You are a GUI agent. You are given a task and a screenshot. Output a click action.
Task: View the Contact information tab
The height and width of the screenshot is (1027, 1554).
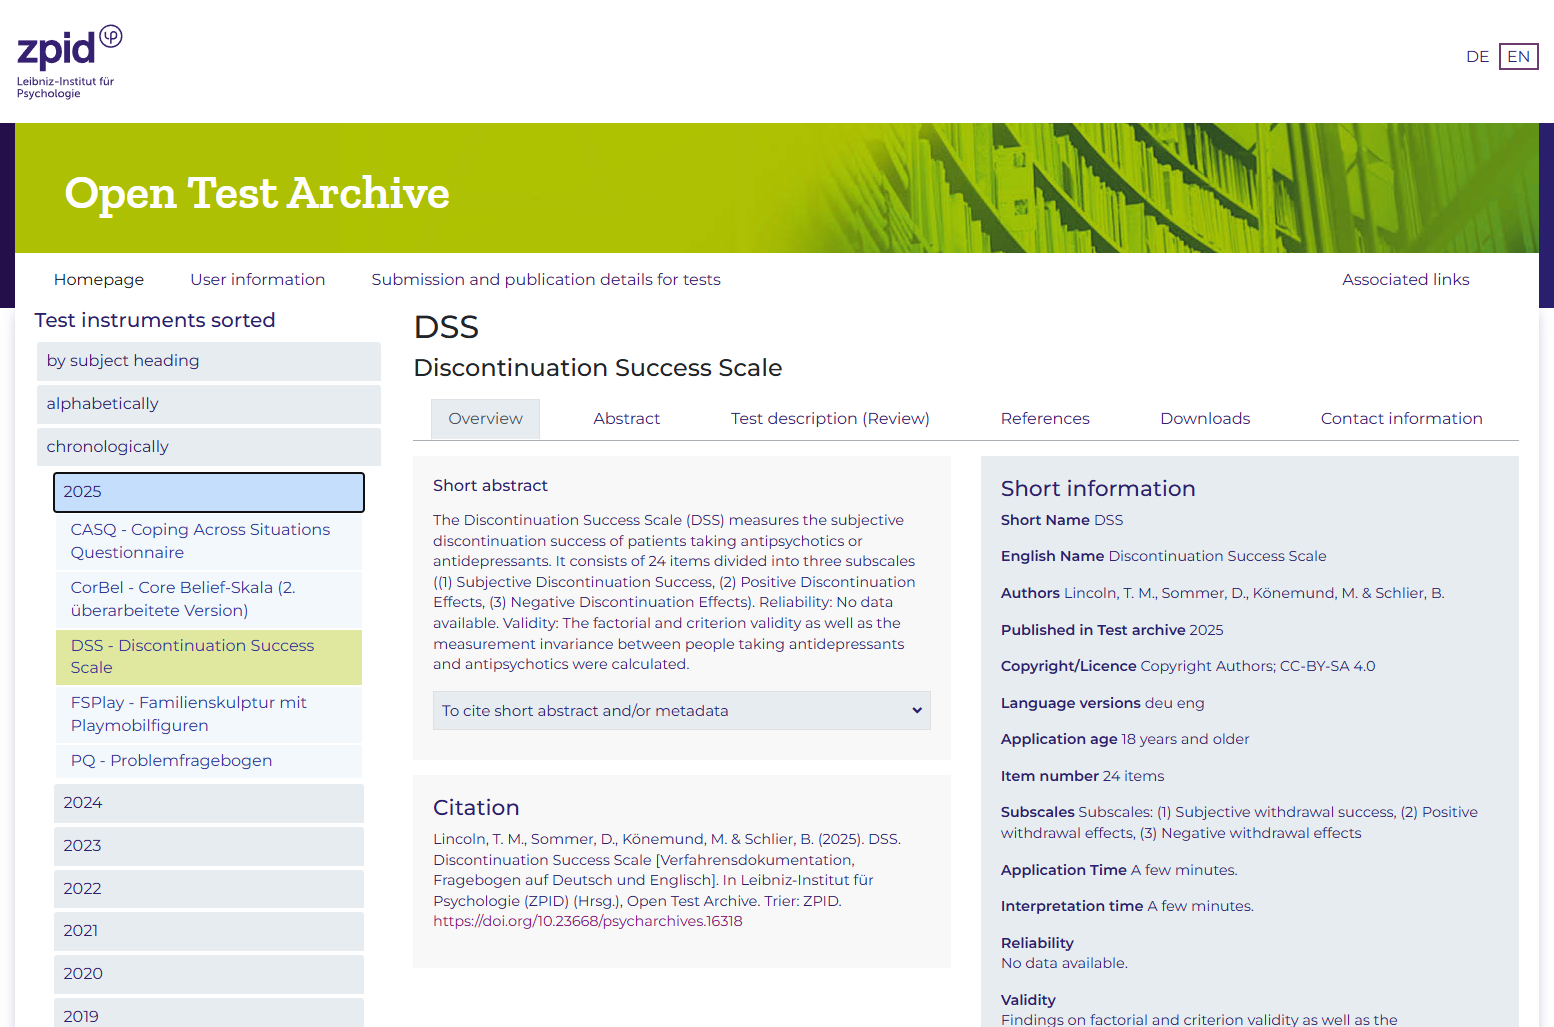(x=1400, y=419)
